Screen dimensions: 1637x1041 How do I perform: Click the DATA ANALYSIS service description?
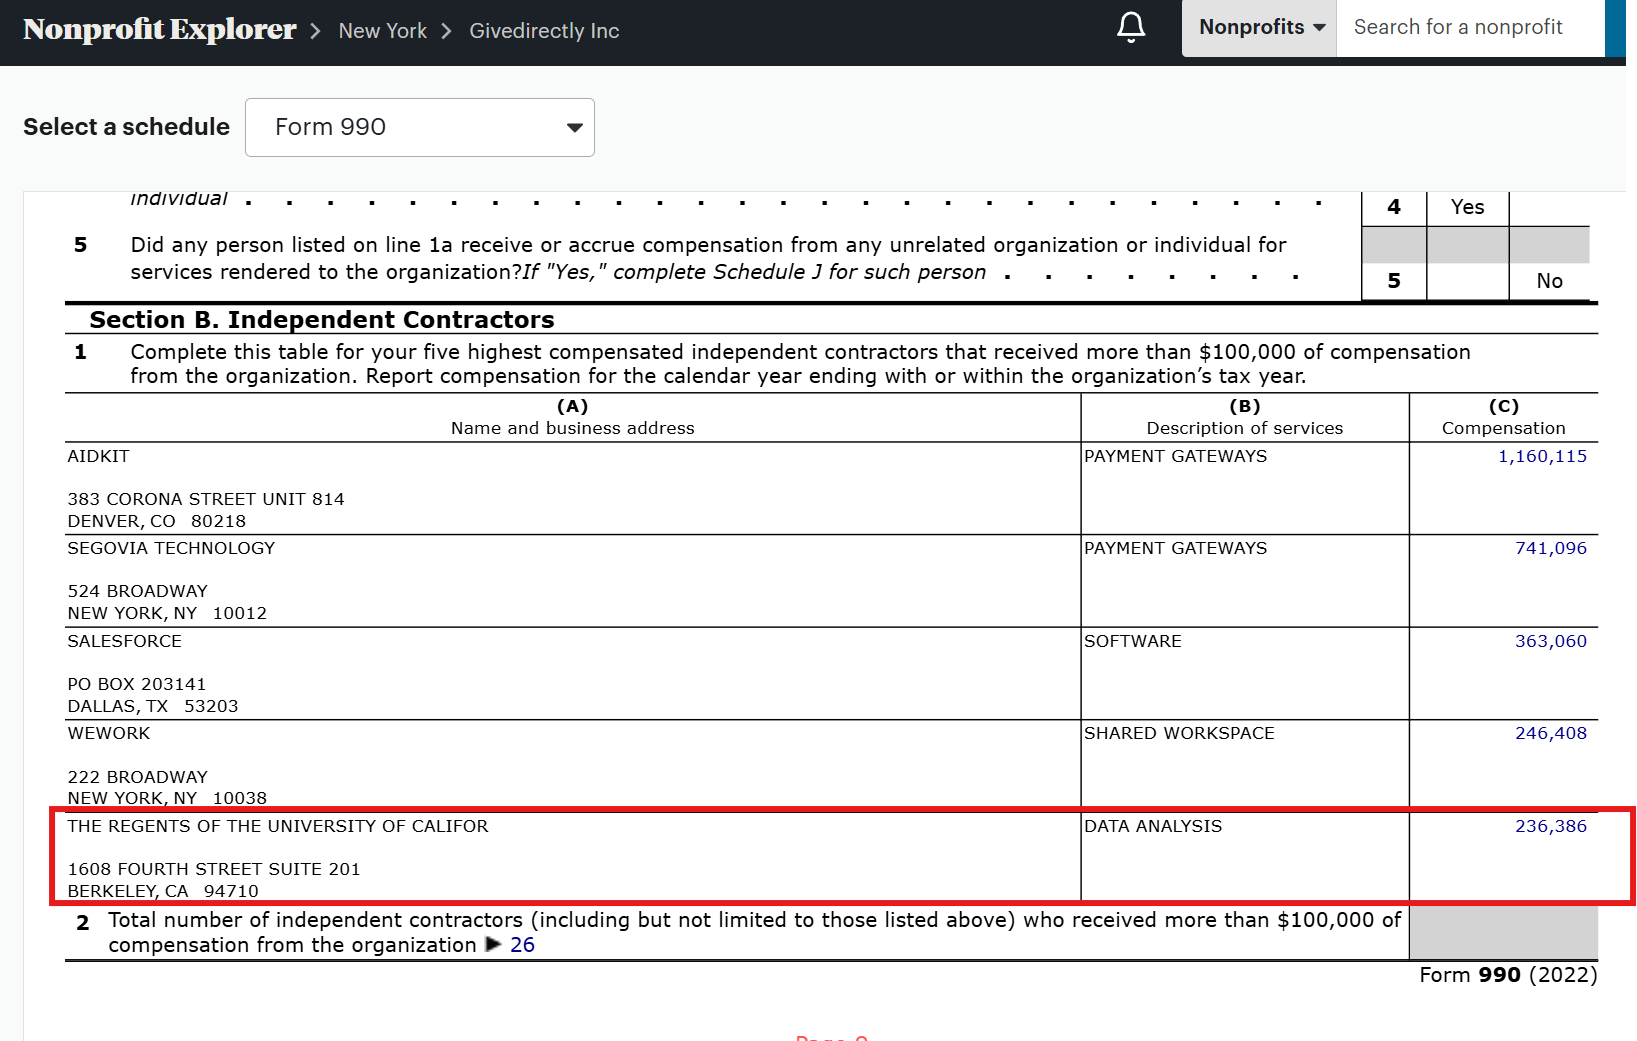click(x=1153, y=826)
